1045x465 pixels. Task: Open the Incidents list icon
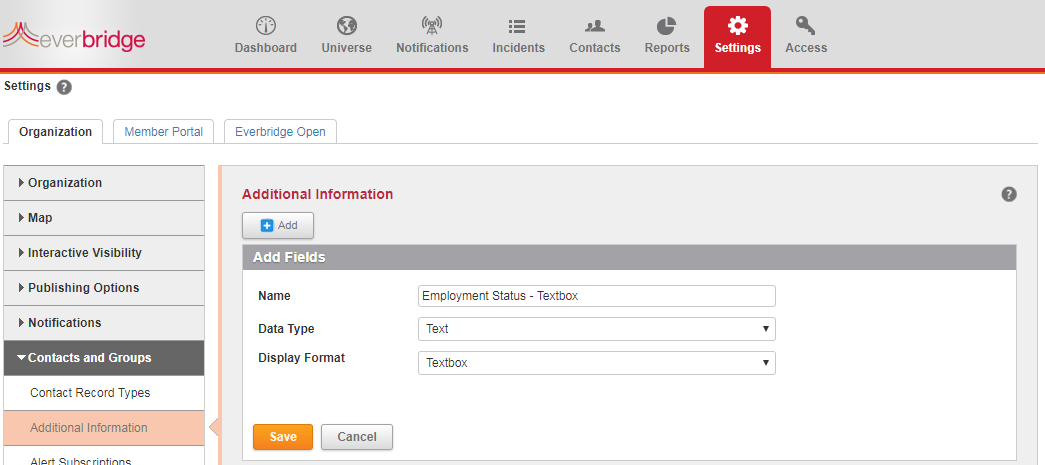(x=518, y=26)
